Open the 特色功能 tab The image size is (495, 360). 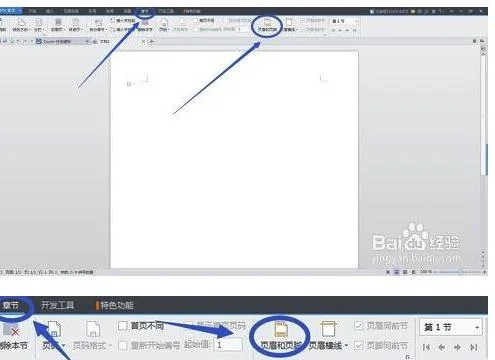click(117, 305)
